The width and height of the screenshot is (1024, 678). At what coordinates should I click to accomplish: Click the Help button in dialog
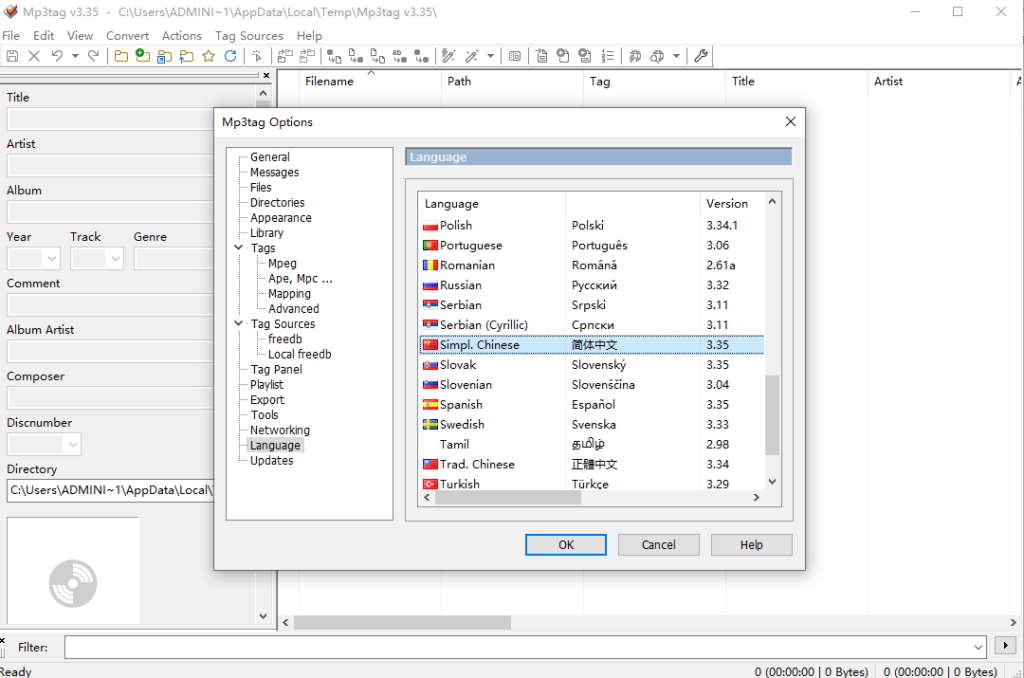[751, 545]
